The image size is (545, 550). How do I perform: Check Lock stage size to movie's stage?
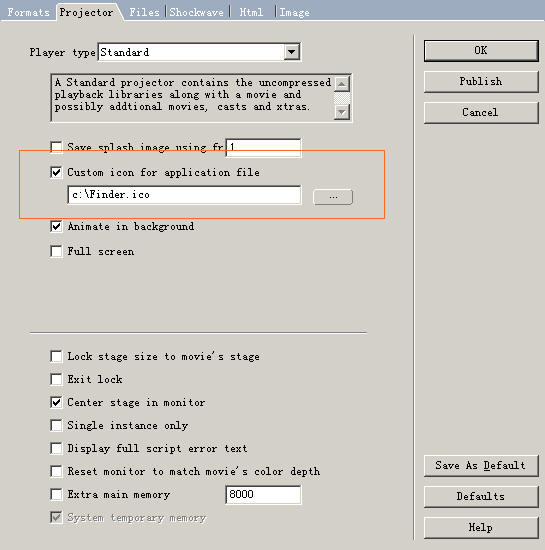(56, 356)
